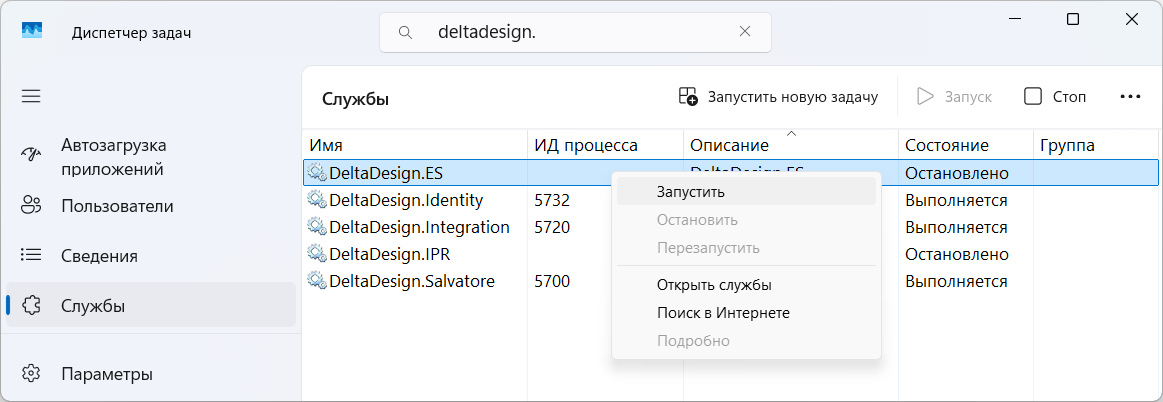Viewport: 1163px width, 402px height.
Task: Select DeltaDesign.Integration service name
Action: click(x=419, y=227)
